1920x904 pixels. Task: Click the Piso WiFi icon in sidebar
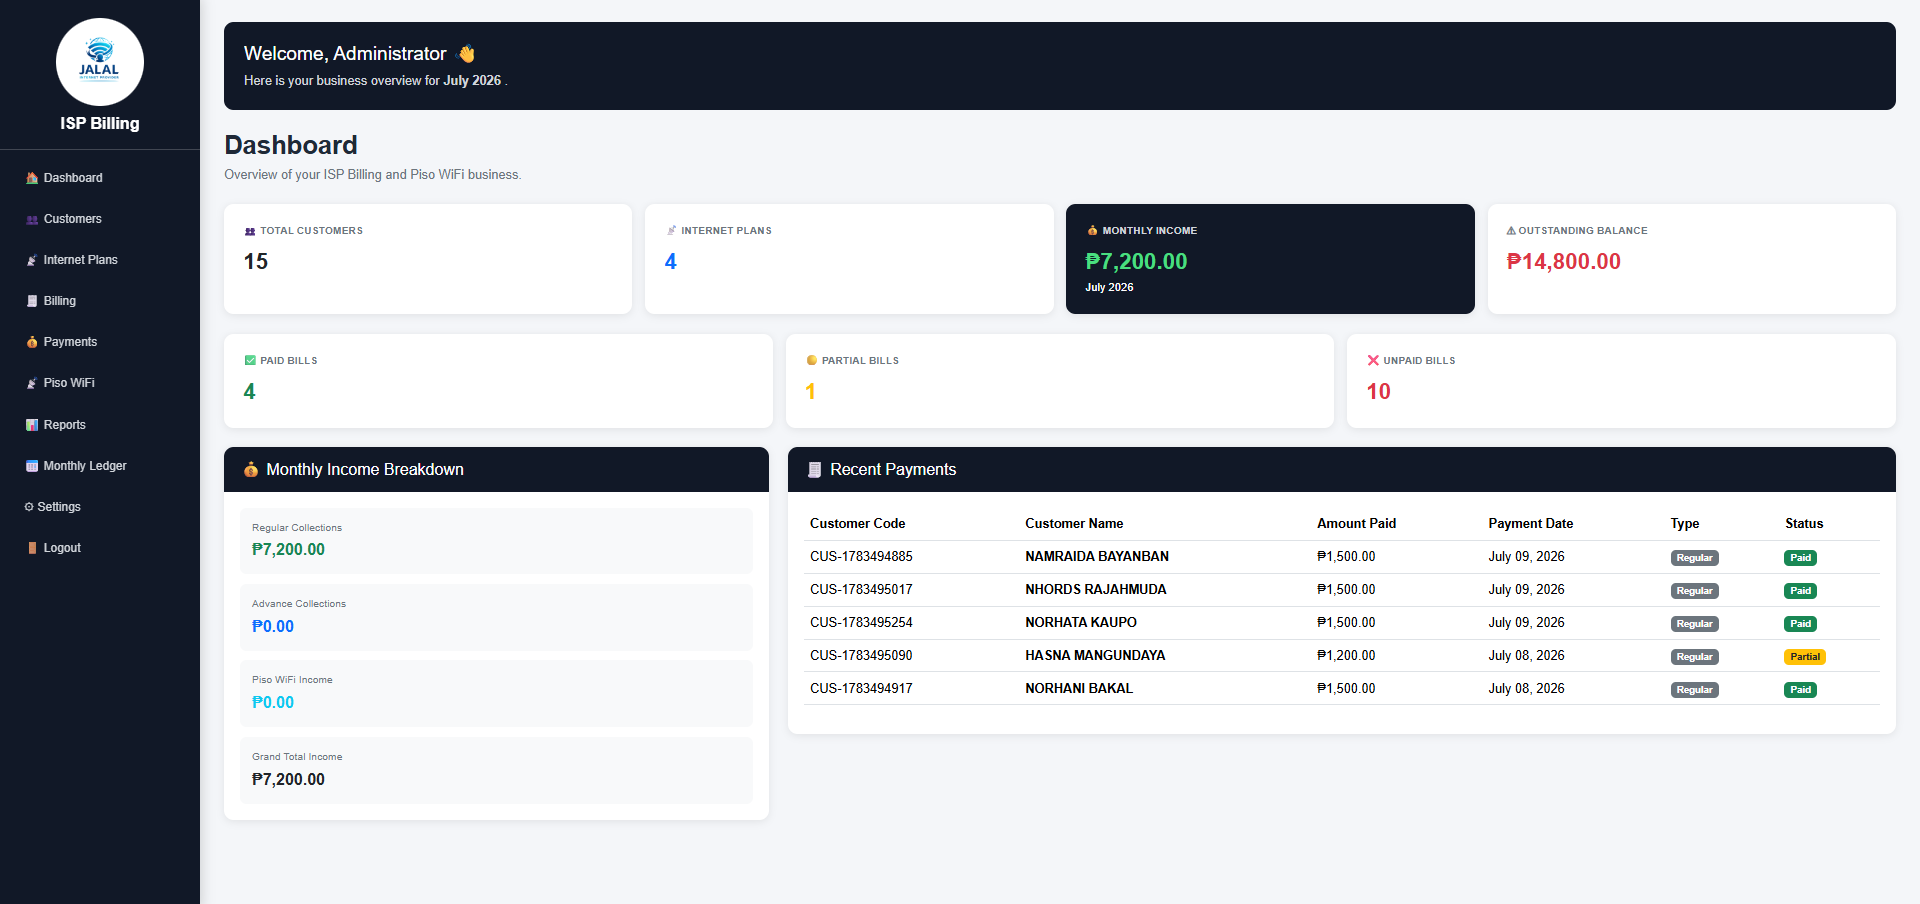[32, 383]
